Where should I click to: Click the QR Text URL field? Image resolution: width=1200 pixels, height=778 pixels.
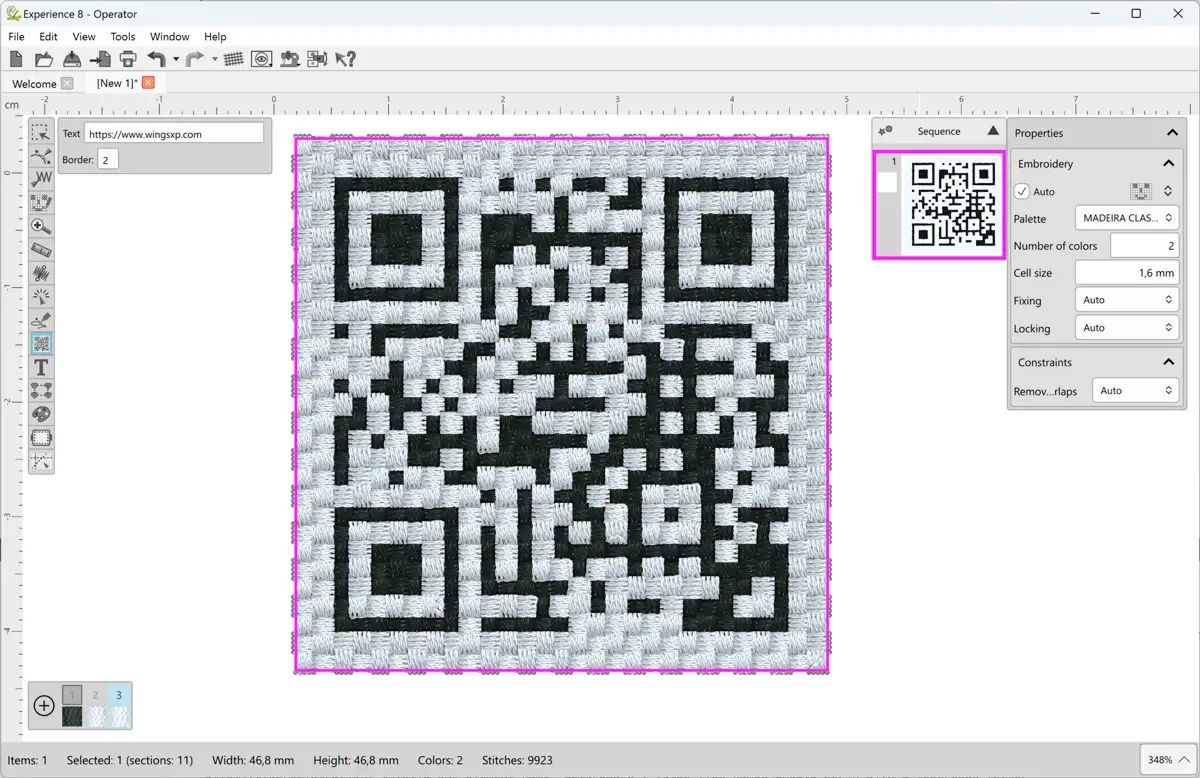[x=174, y=133]
